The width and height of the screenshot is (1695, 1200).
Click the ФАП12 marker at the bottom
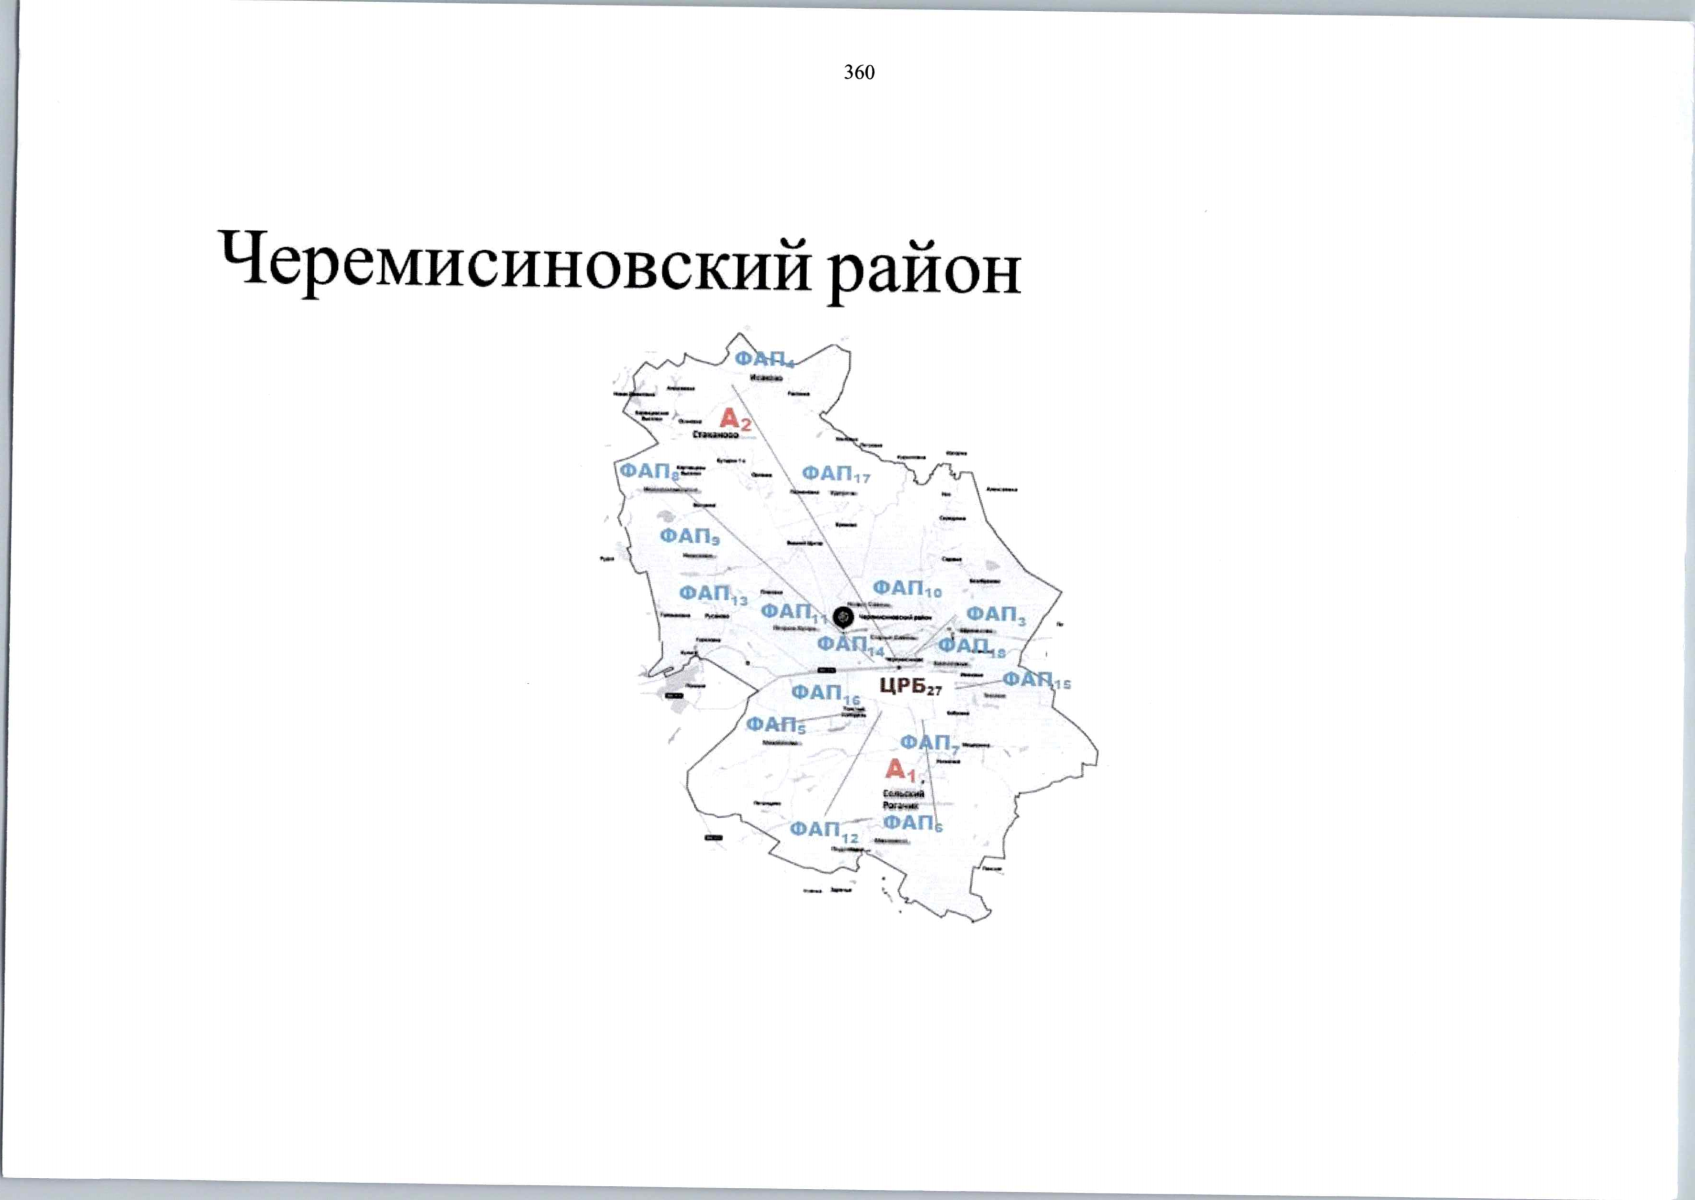coord(823,830)
